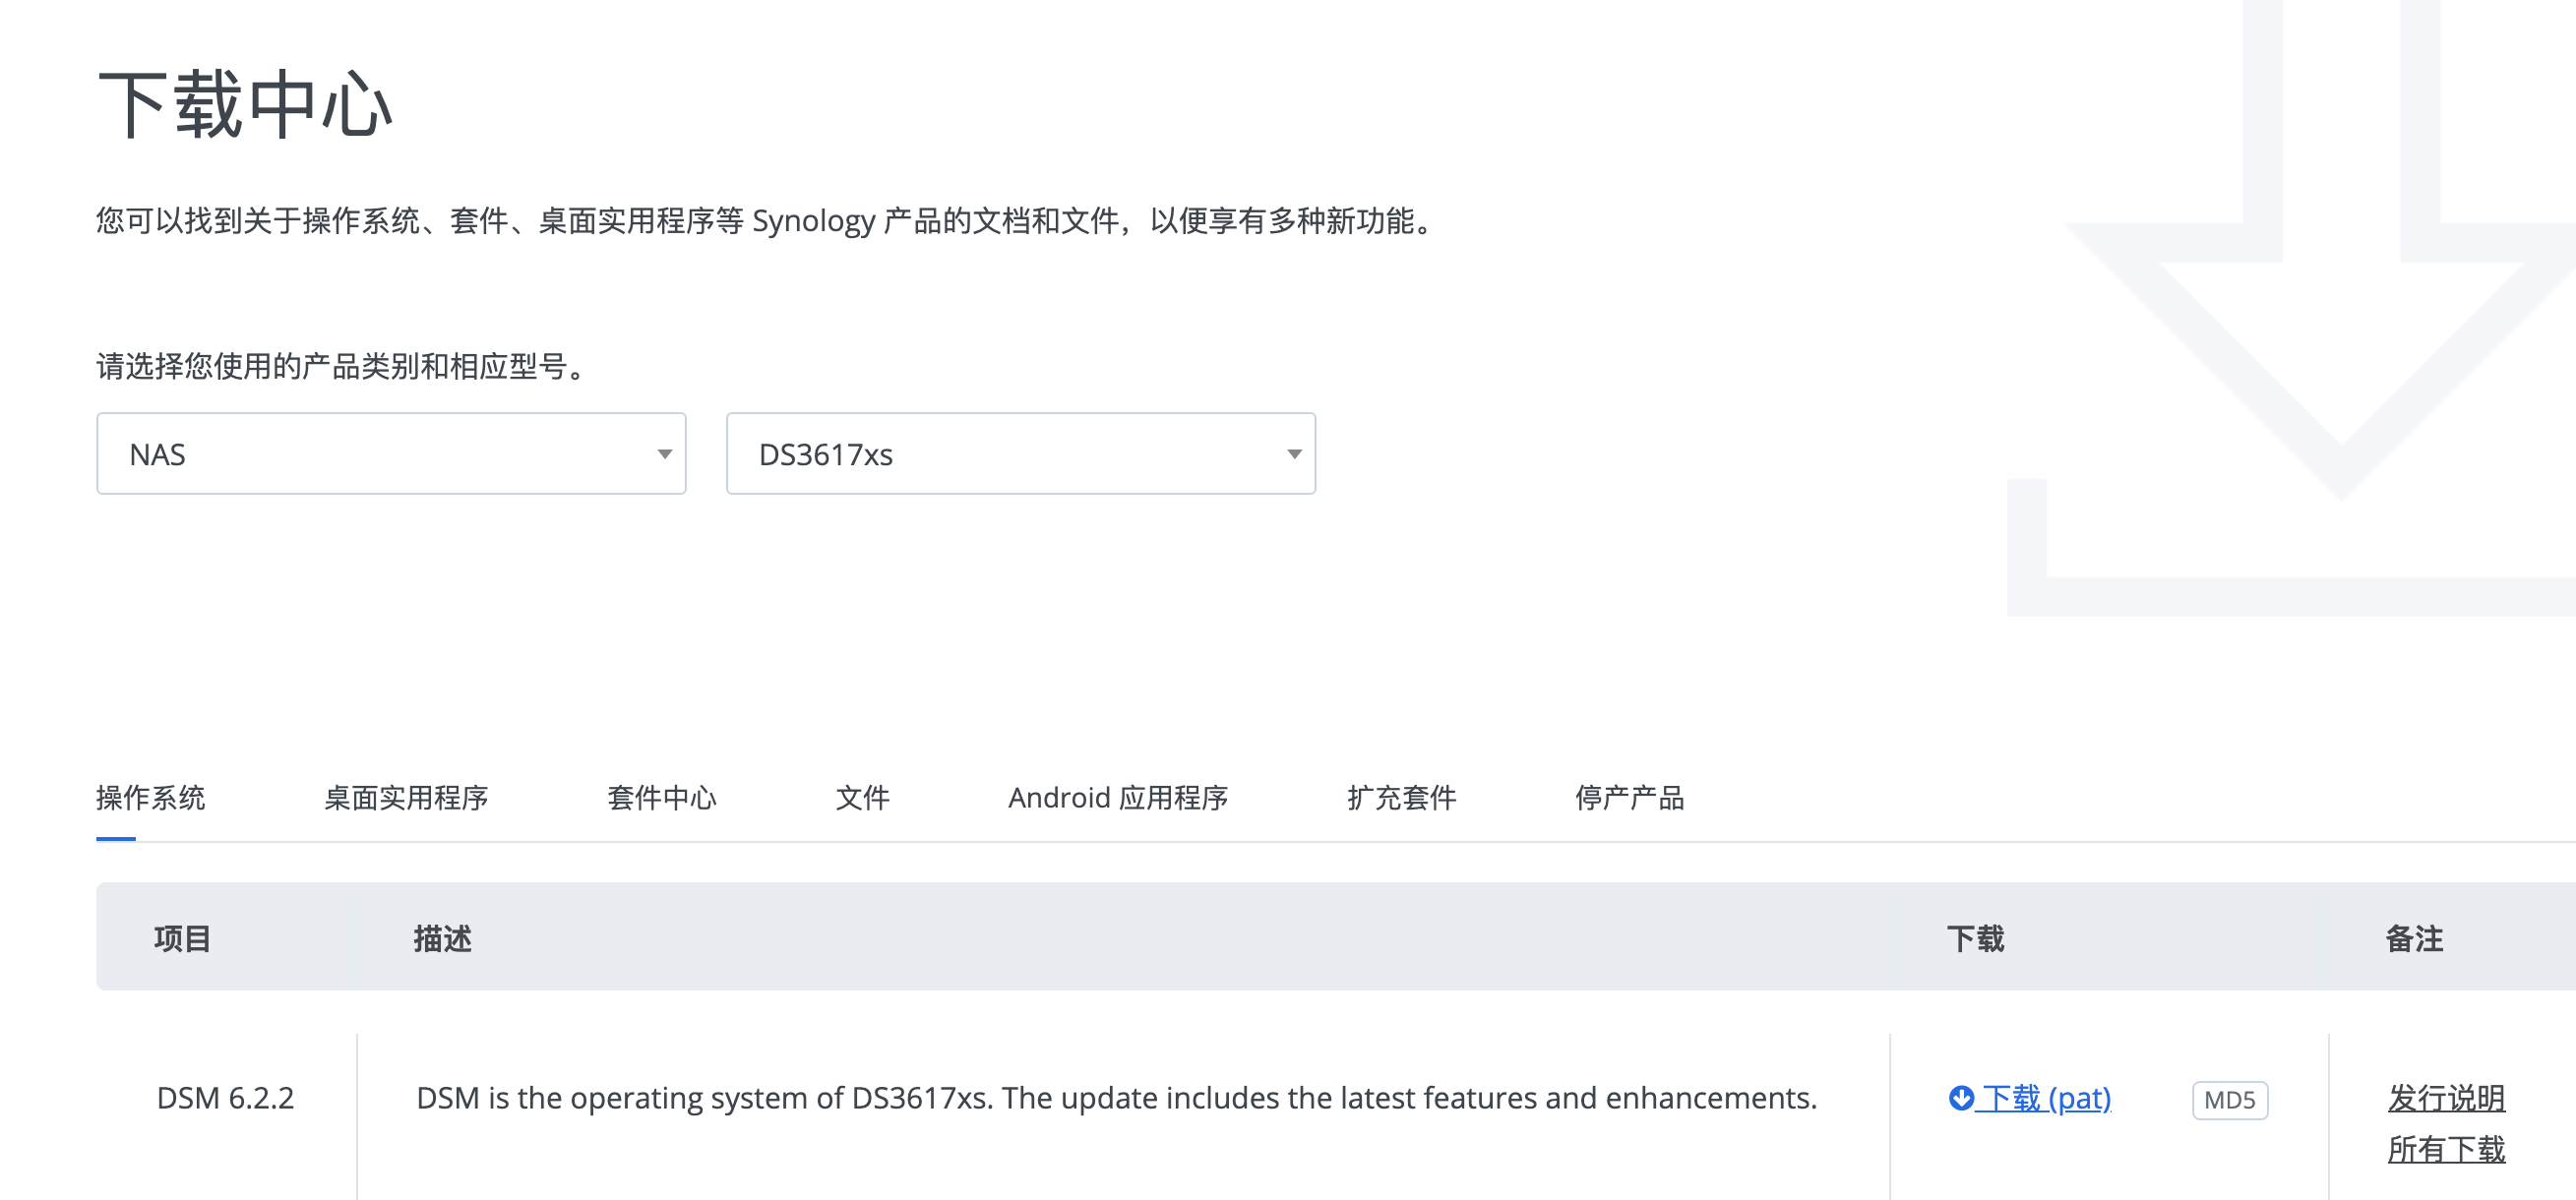Screen dimensions: 2576x1200
Task: Click the 下载中心 page title
Action: pos(245,104)
